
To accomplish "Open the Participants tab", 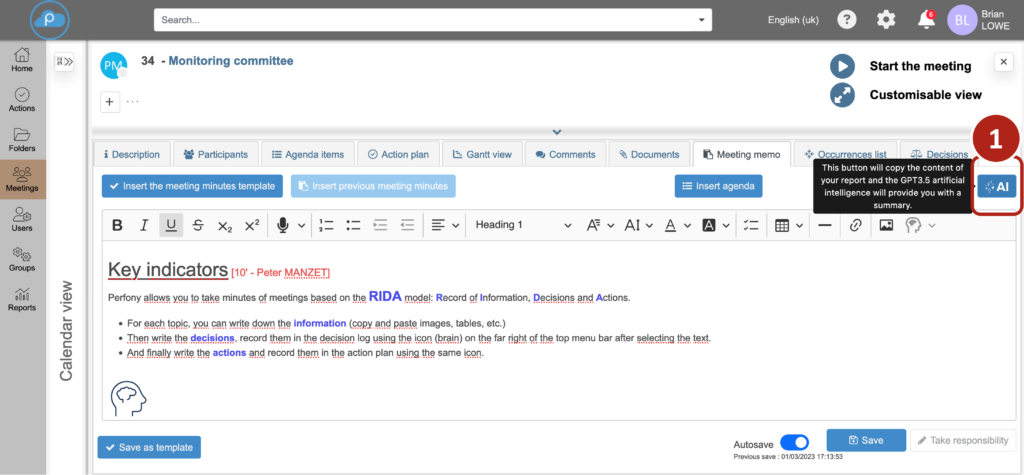I will (x=216, y=154).
